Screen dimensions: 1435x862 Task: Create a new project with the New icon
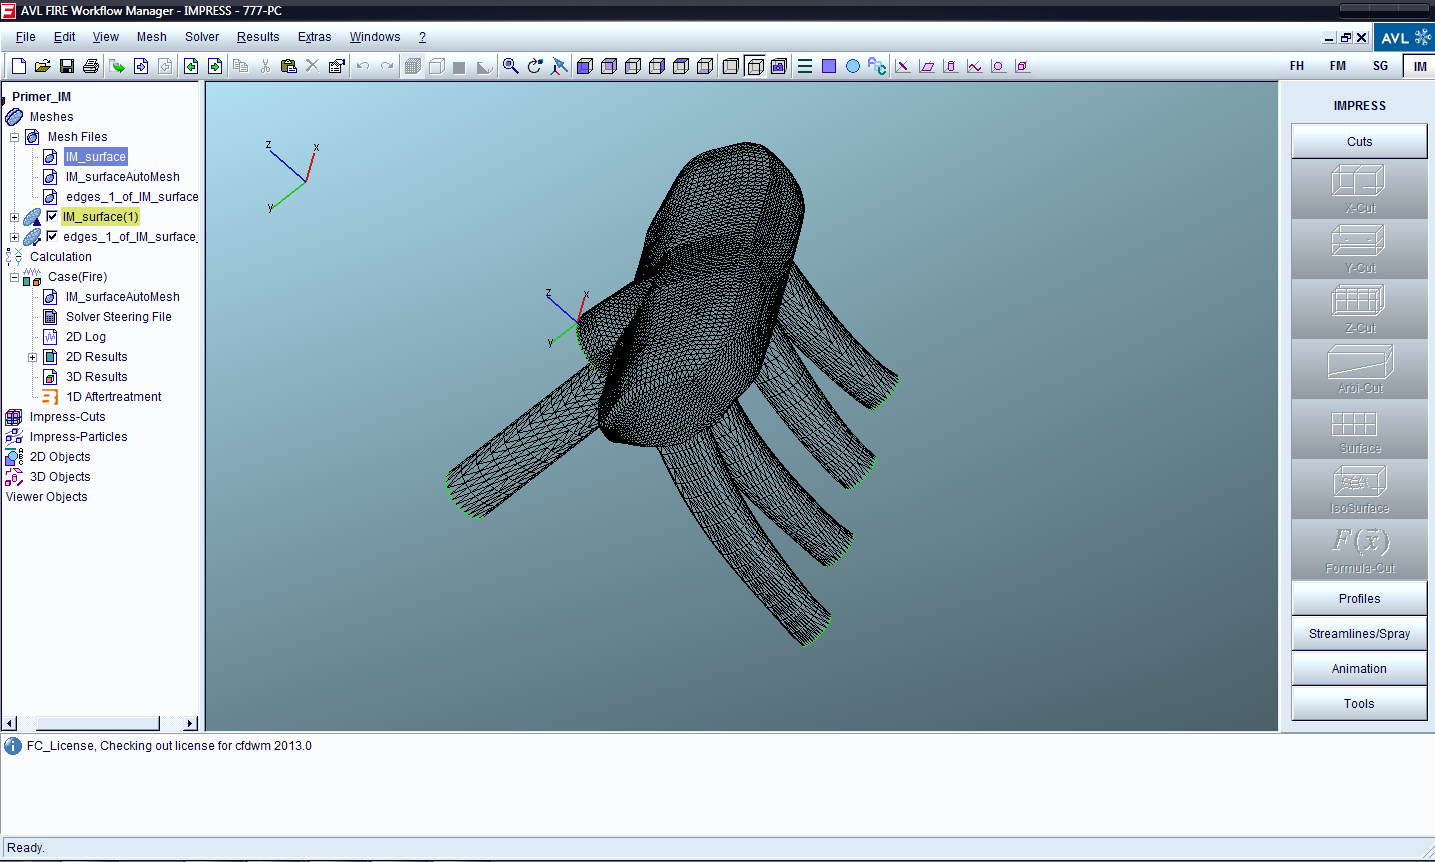pyautogui.click(x=18, y=66)
